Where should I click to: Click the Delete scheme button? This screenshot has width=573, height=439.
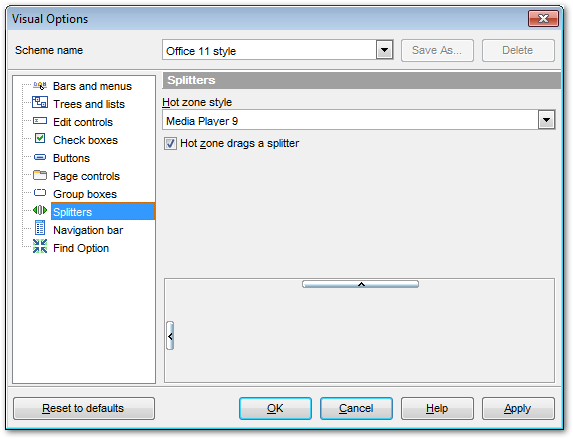[518, 50]
